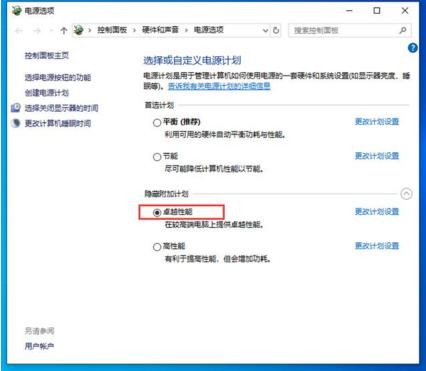Click the address bar location icon
The width and height of the screenshot is (426, 371).
[79, 30]
